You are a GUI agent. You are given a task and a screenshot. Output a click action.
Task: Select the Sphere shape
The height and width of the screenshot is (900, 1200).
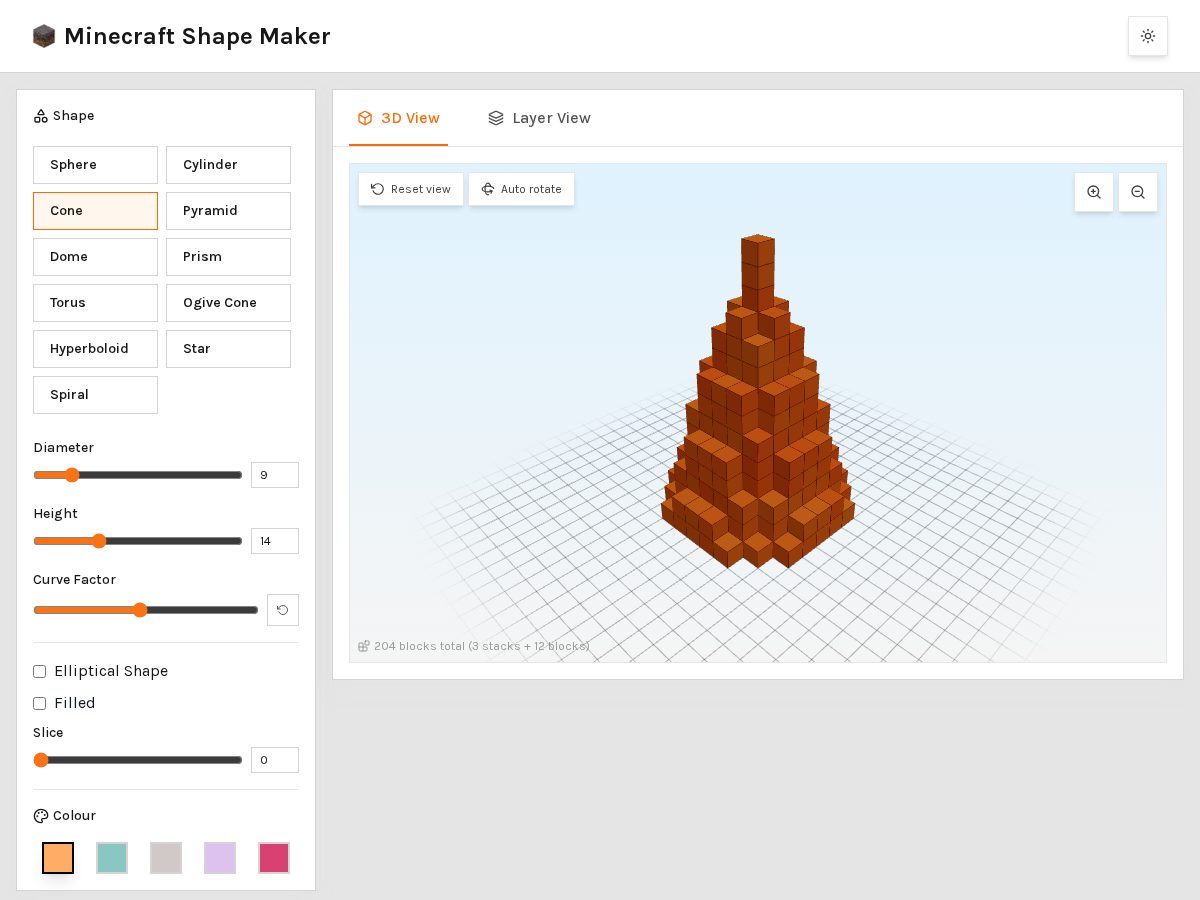[x=95, y=165]
